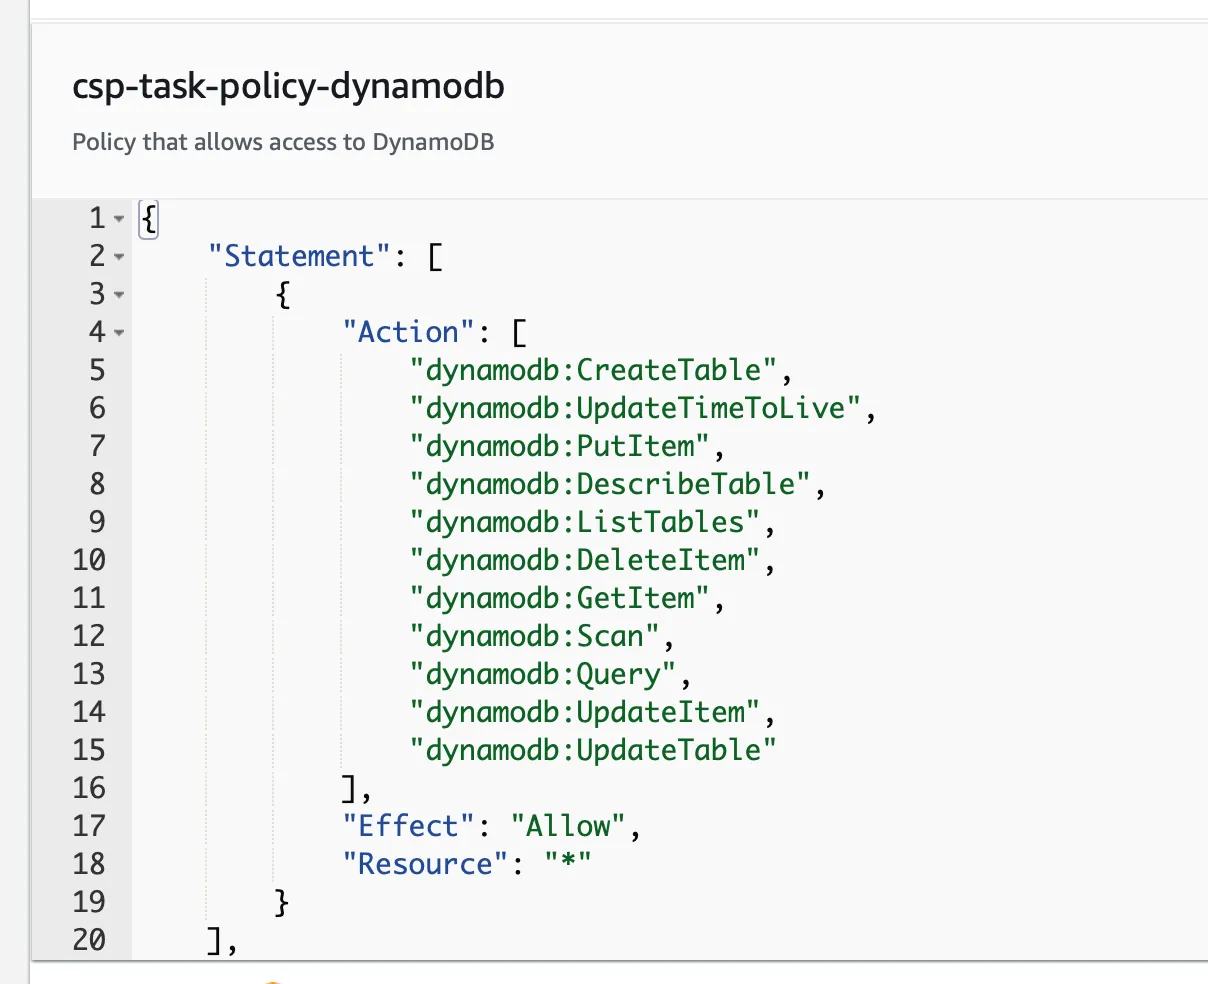The width and height of the screenshot is (1208, 984).
Task: Collapse the Statement fold arrow on line 2
Action: point(119,257)
